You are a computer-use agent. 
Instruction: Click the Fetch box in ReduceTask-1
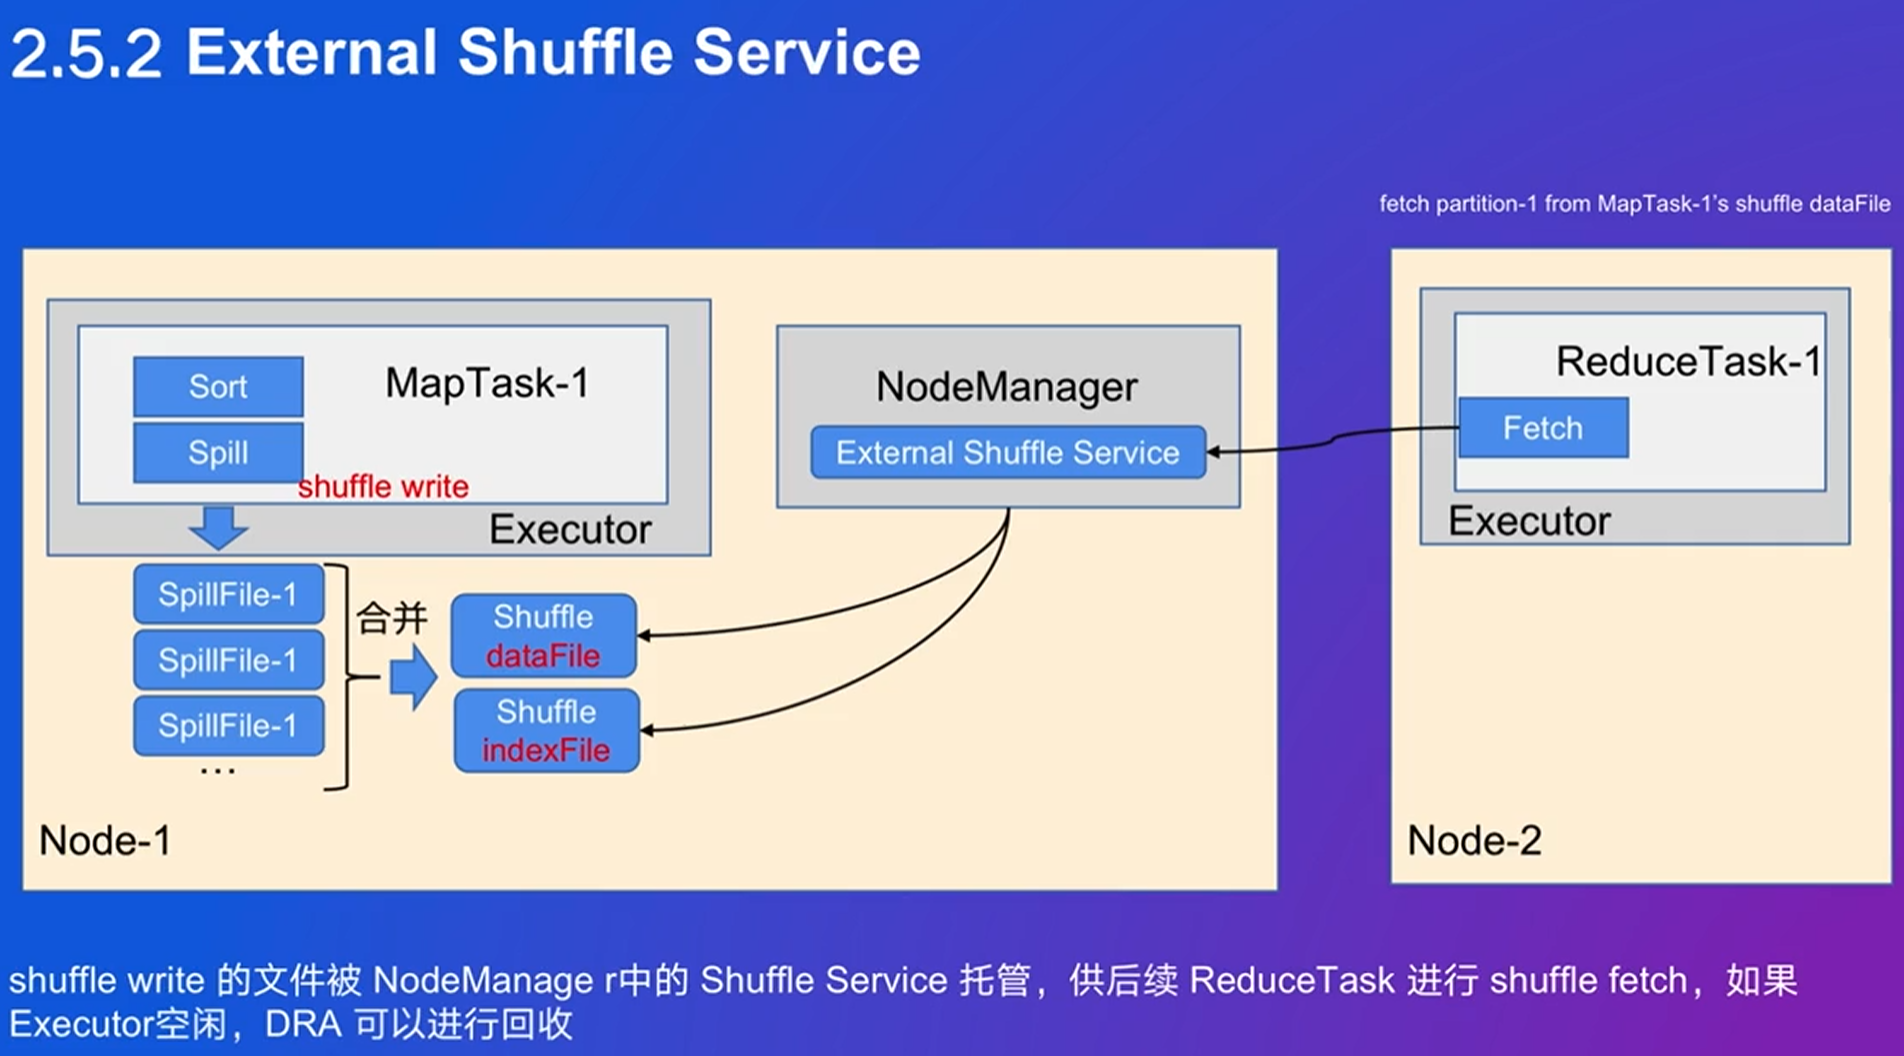1542,428
